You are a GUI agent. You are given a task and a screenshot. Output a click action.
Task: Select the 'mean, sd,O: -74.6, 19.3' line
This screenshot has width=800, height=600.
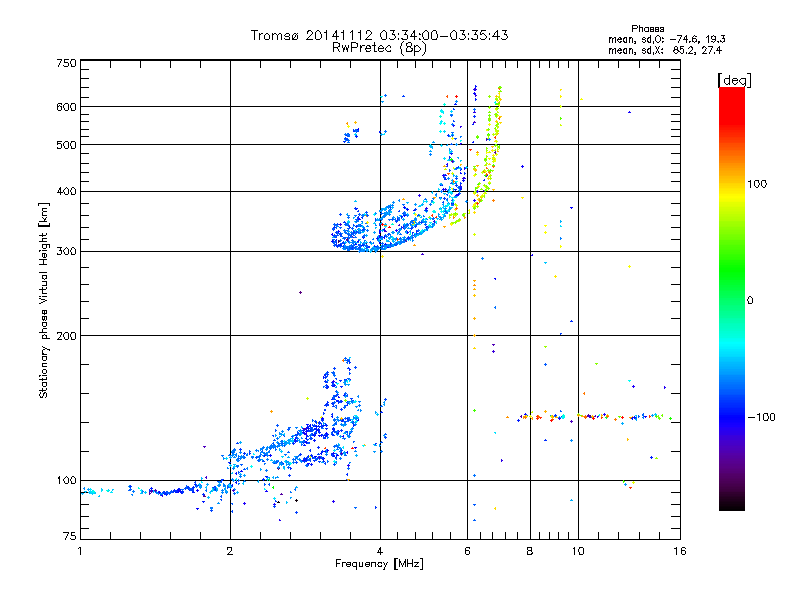coord(666,39)
